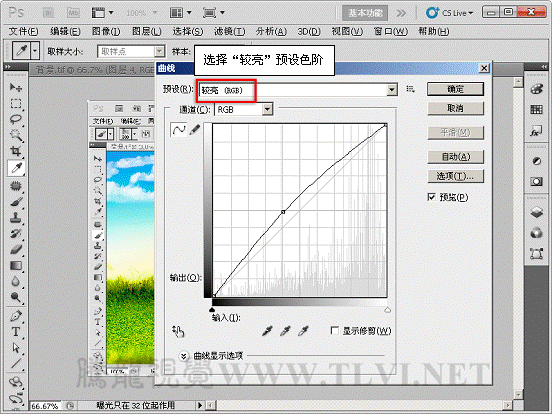Select the Crop tool
552x414 pixels.
(16, 151)
